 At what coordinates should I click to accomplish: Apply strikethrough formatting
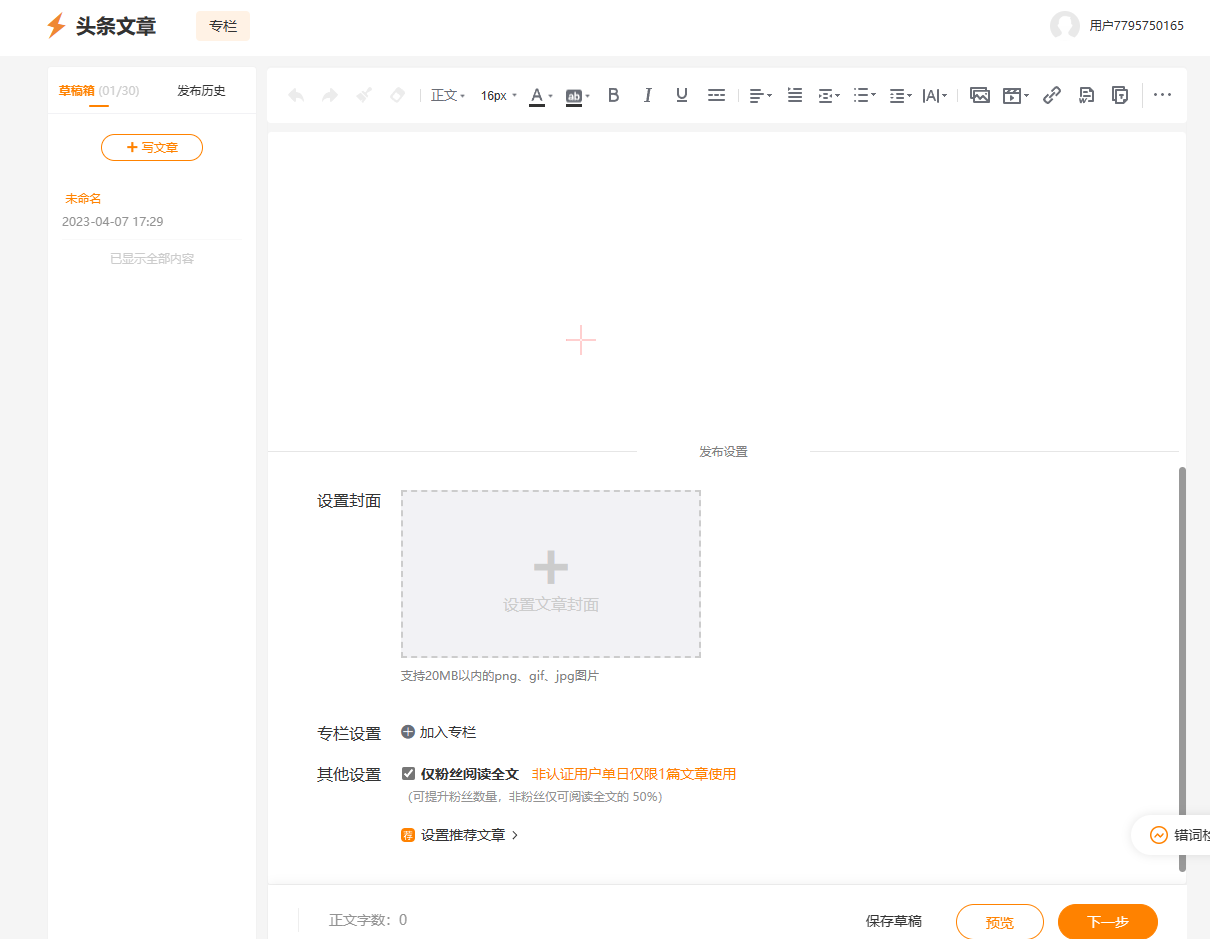tap(716, 95)
